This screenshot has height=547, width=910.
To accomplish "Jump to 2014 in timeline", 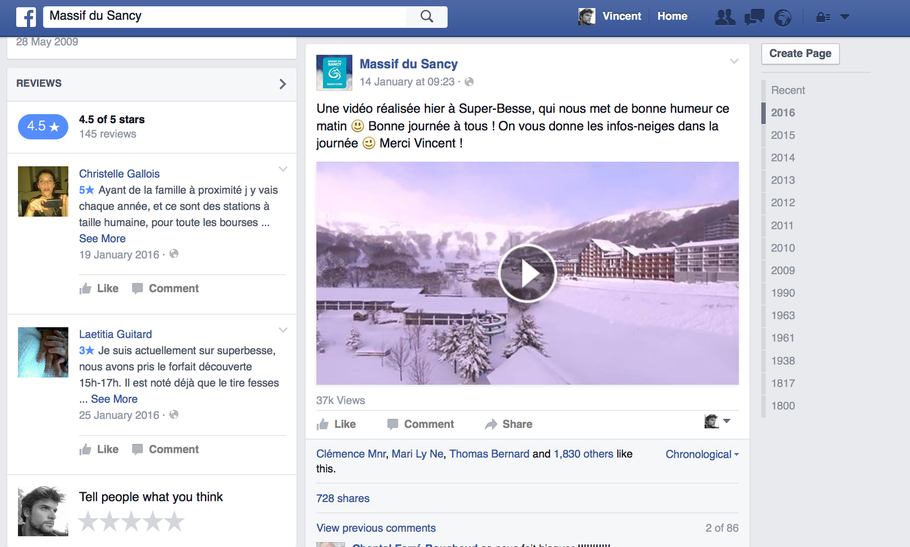I will [x=783, y=158].
